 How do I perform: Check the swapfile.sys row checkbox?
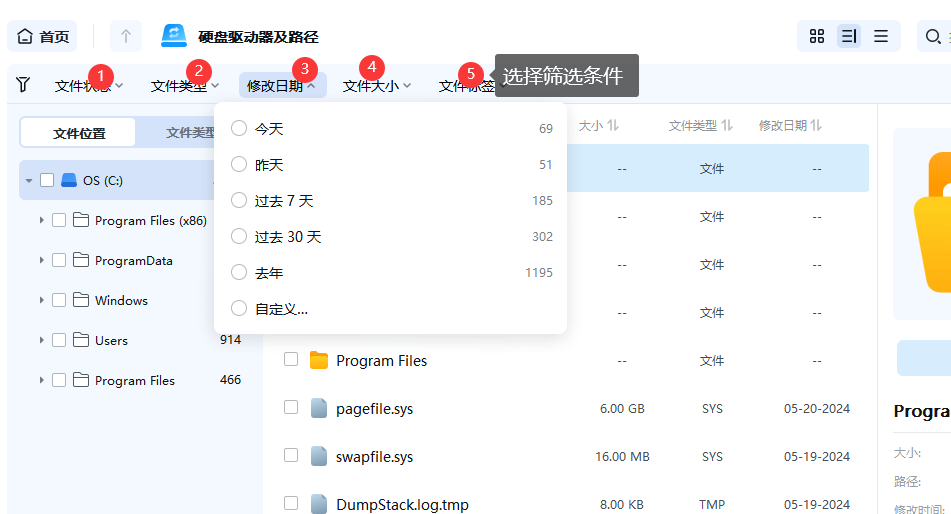(x=291, y=455)
